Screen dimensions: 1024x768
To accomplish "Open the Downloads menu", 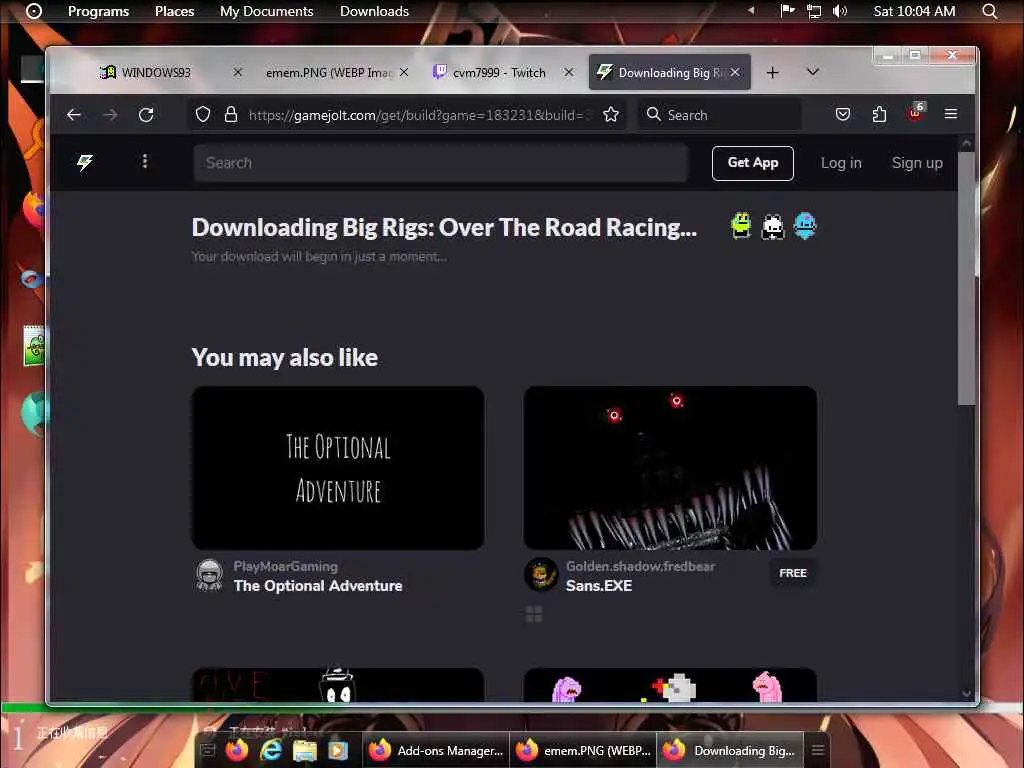I will [x=374, y=11].
